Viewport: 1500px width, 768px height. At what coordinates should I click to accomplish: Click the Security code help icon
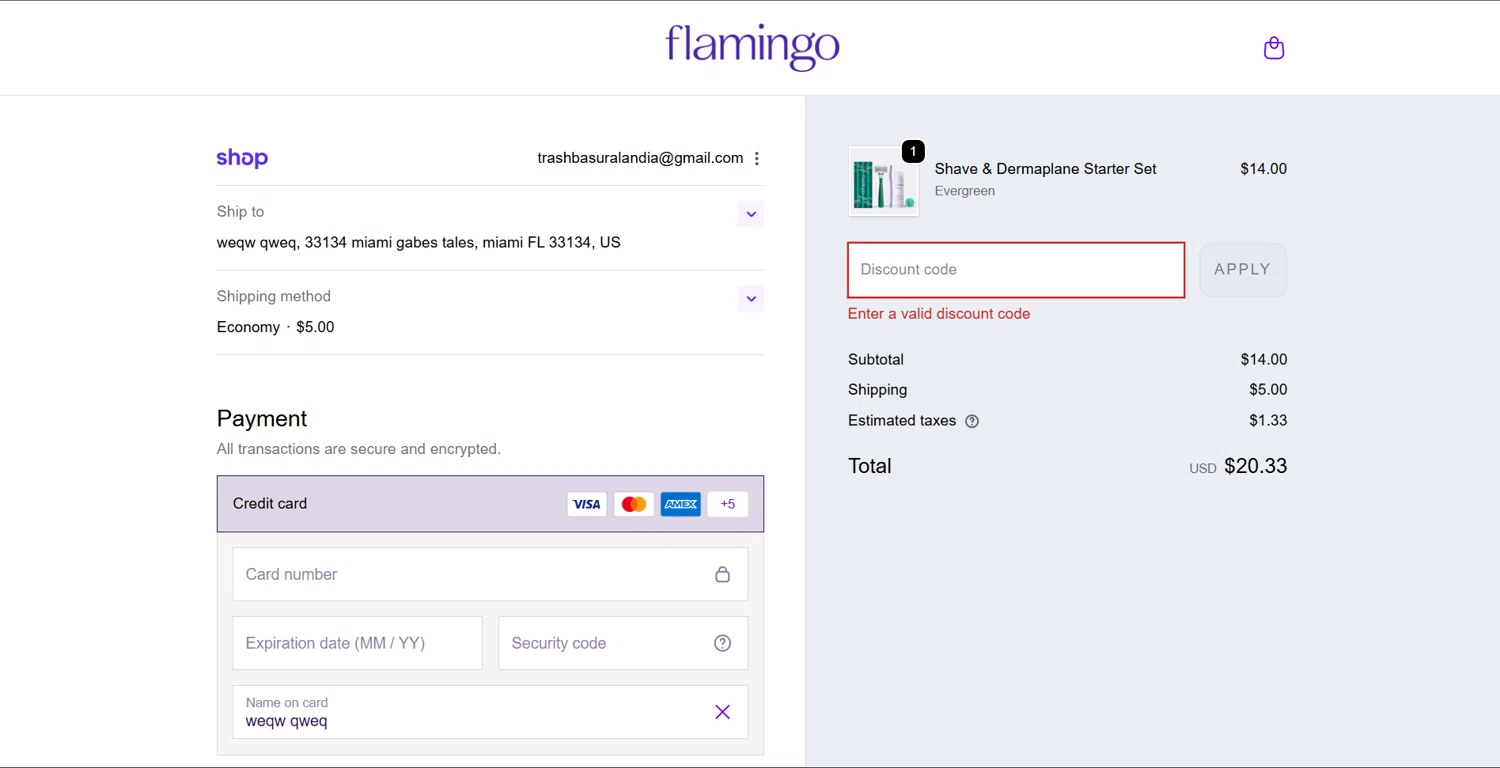[722, 643]
